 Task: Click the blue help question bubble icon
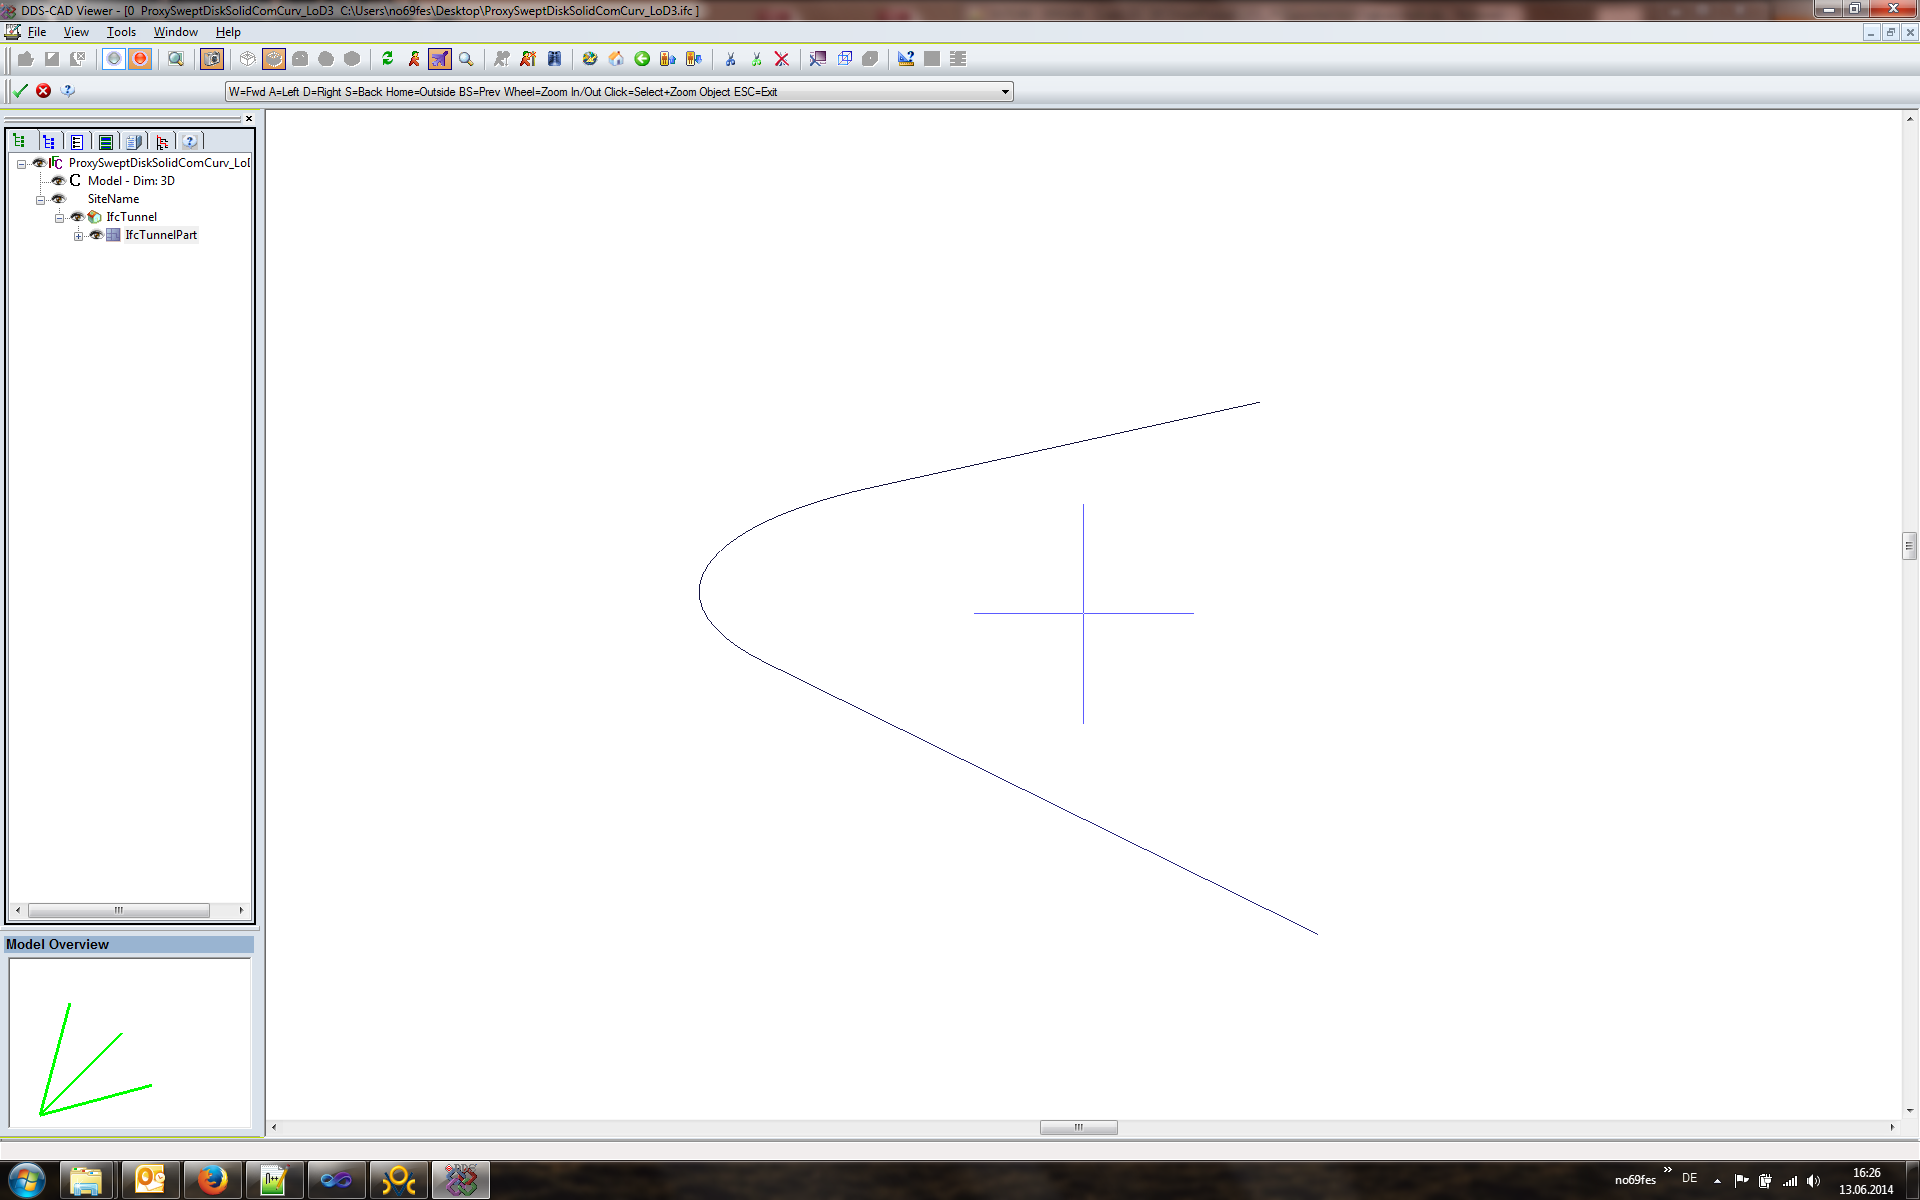(x=68, y=91)
